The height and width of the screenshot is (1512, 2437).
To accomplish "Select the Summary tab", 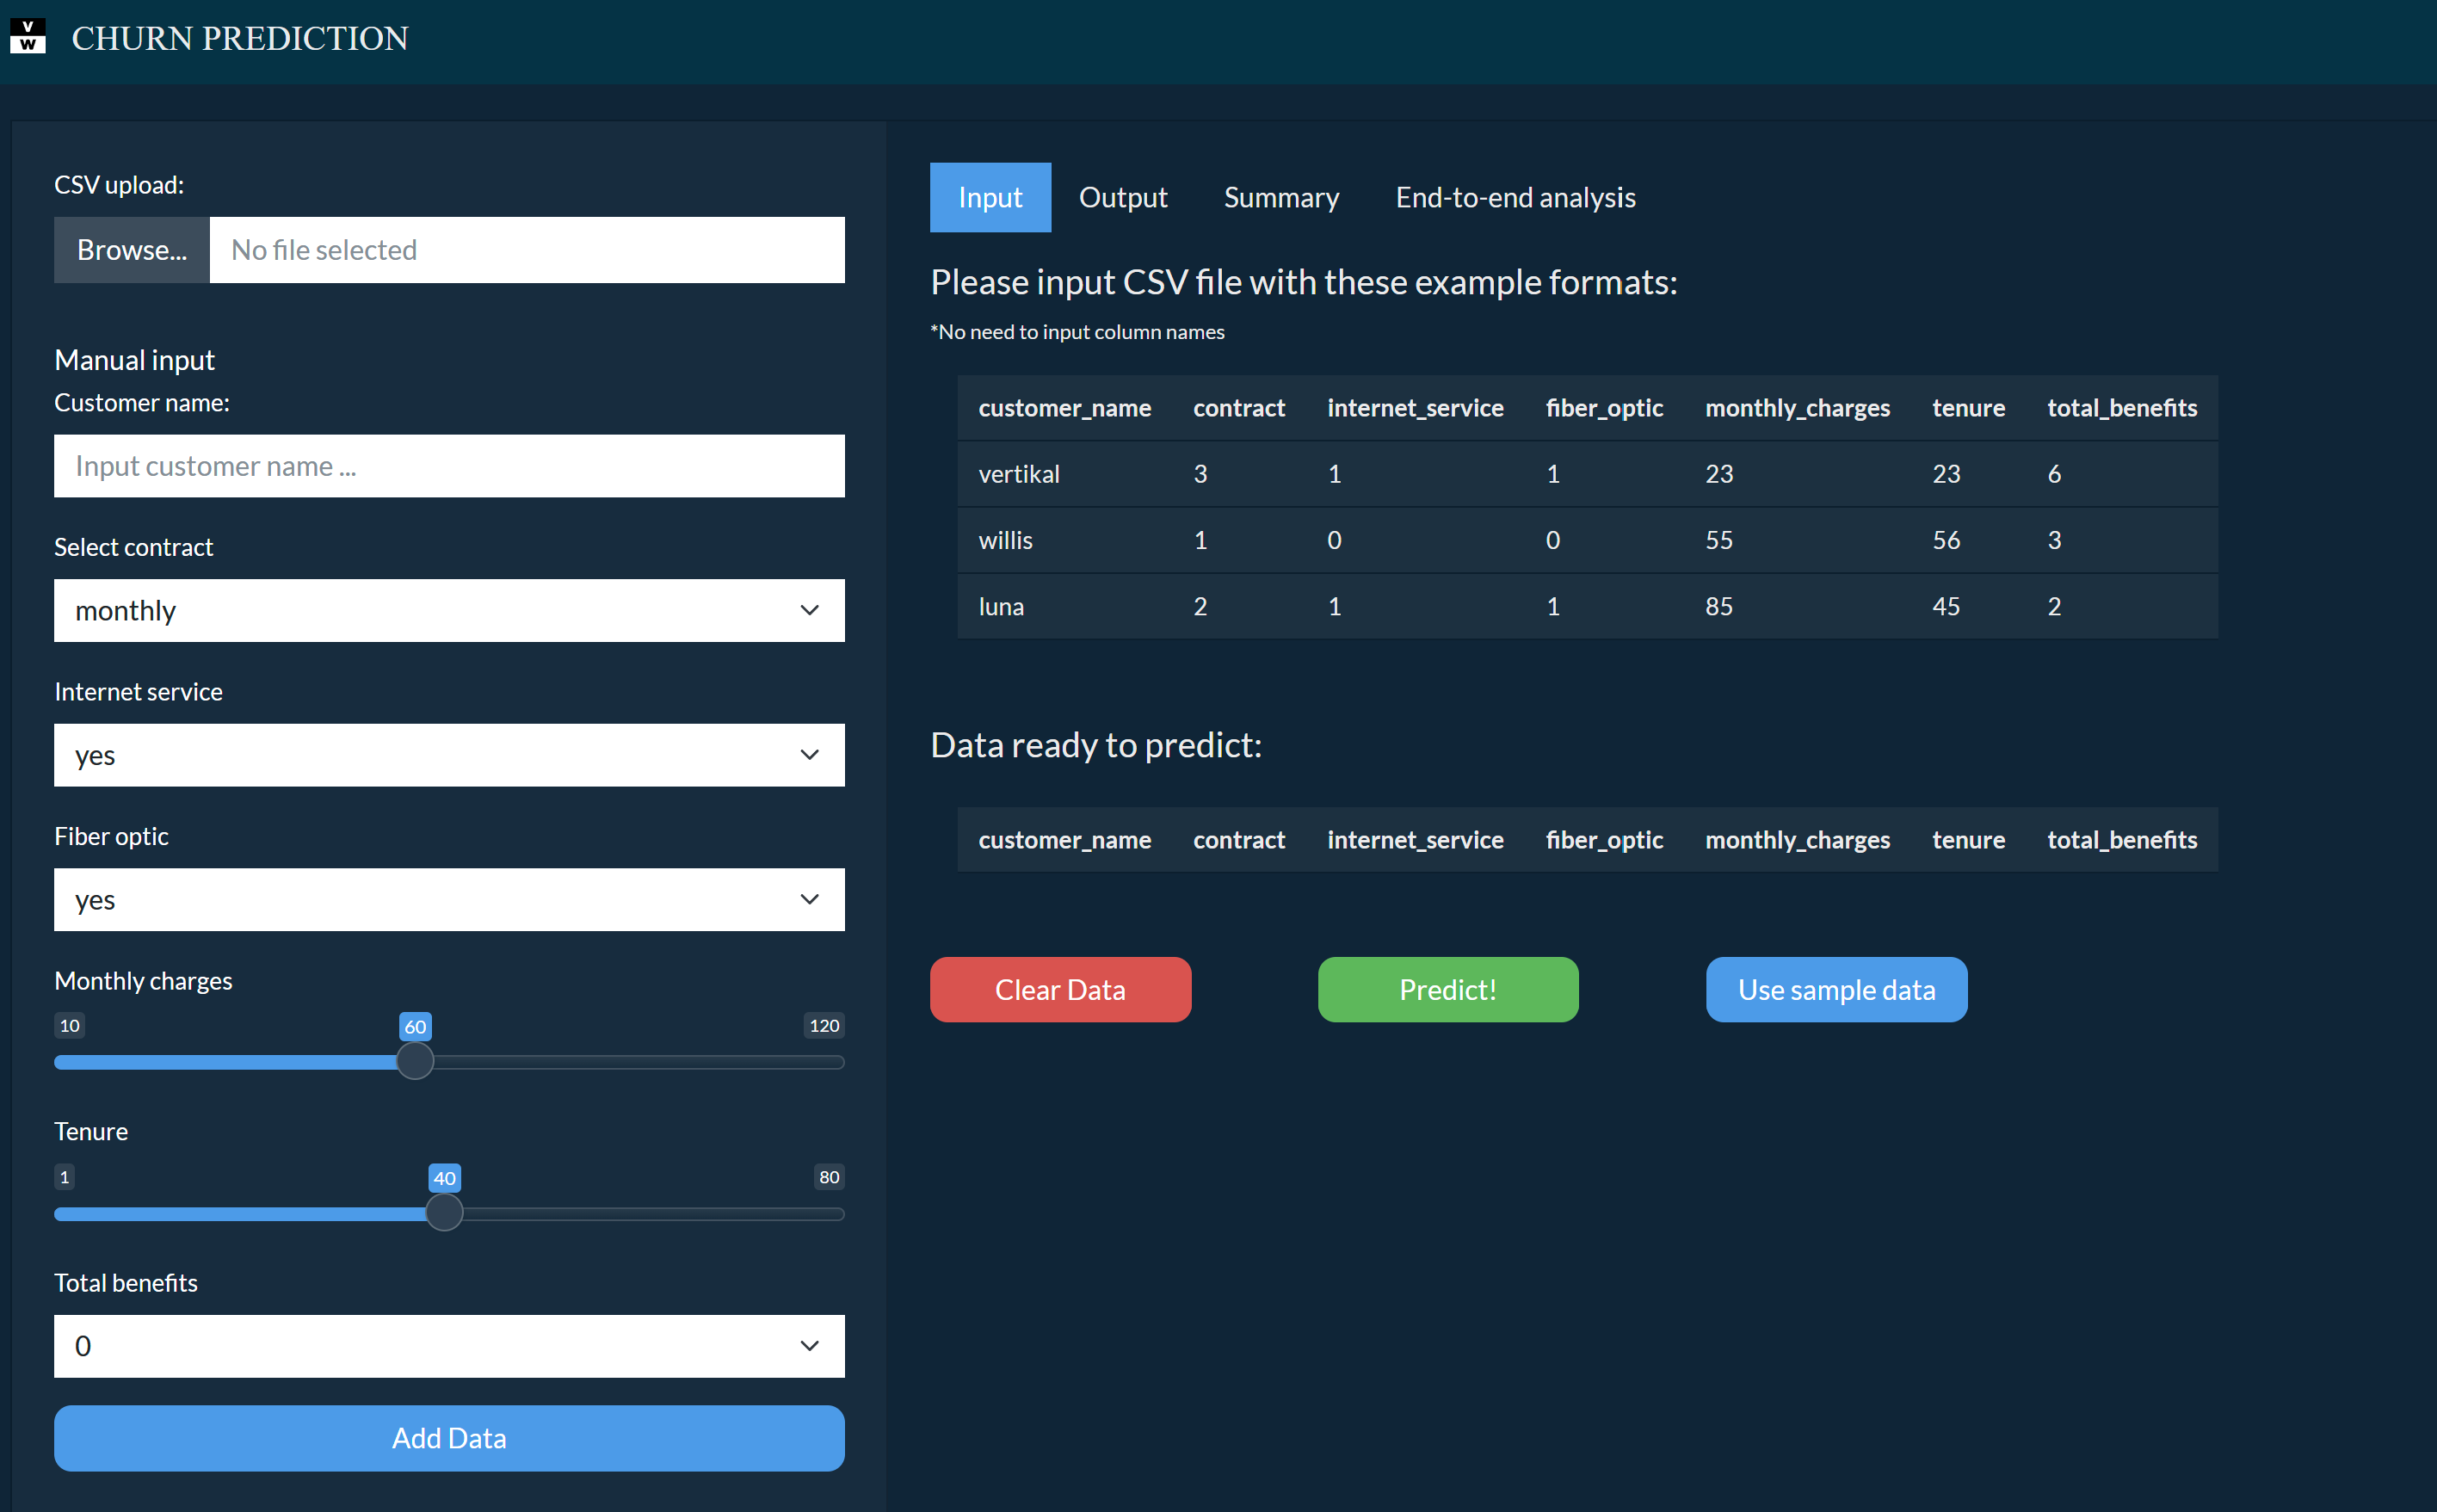I will click(1280, 197).
